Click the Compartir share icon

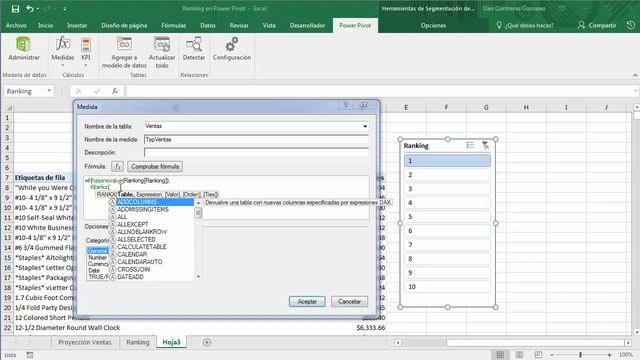point(581,25)
